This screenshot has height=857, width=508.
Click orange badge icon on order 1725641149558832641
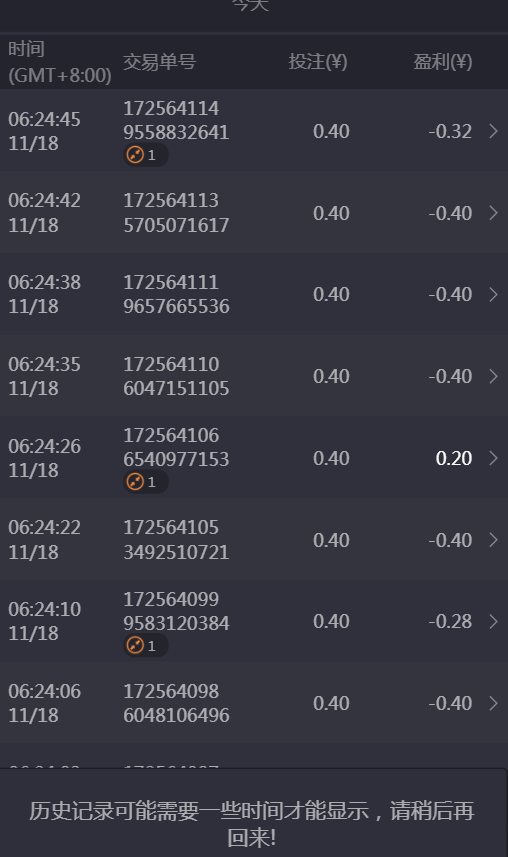click(135, 155)
